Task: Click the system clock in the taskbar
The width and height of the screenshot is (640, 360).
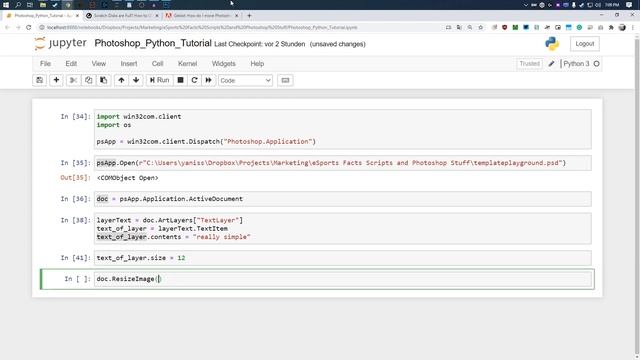Action: 612,5
